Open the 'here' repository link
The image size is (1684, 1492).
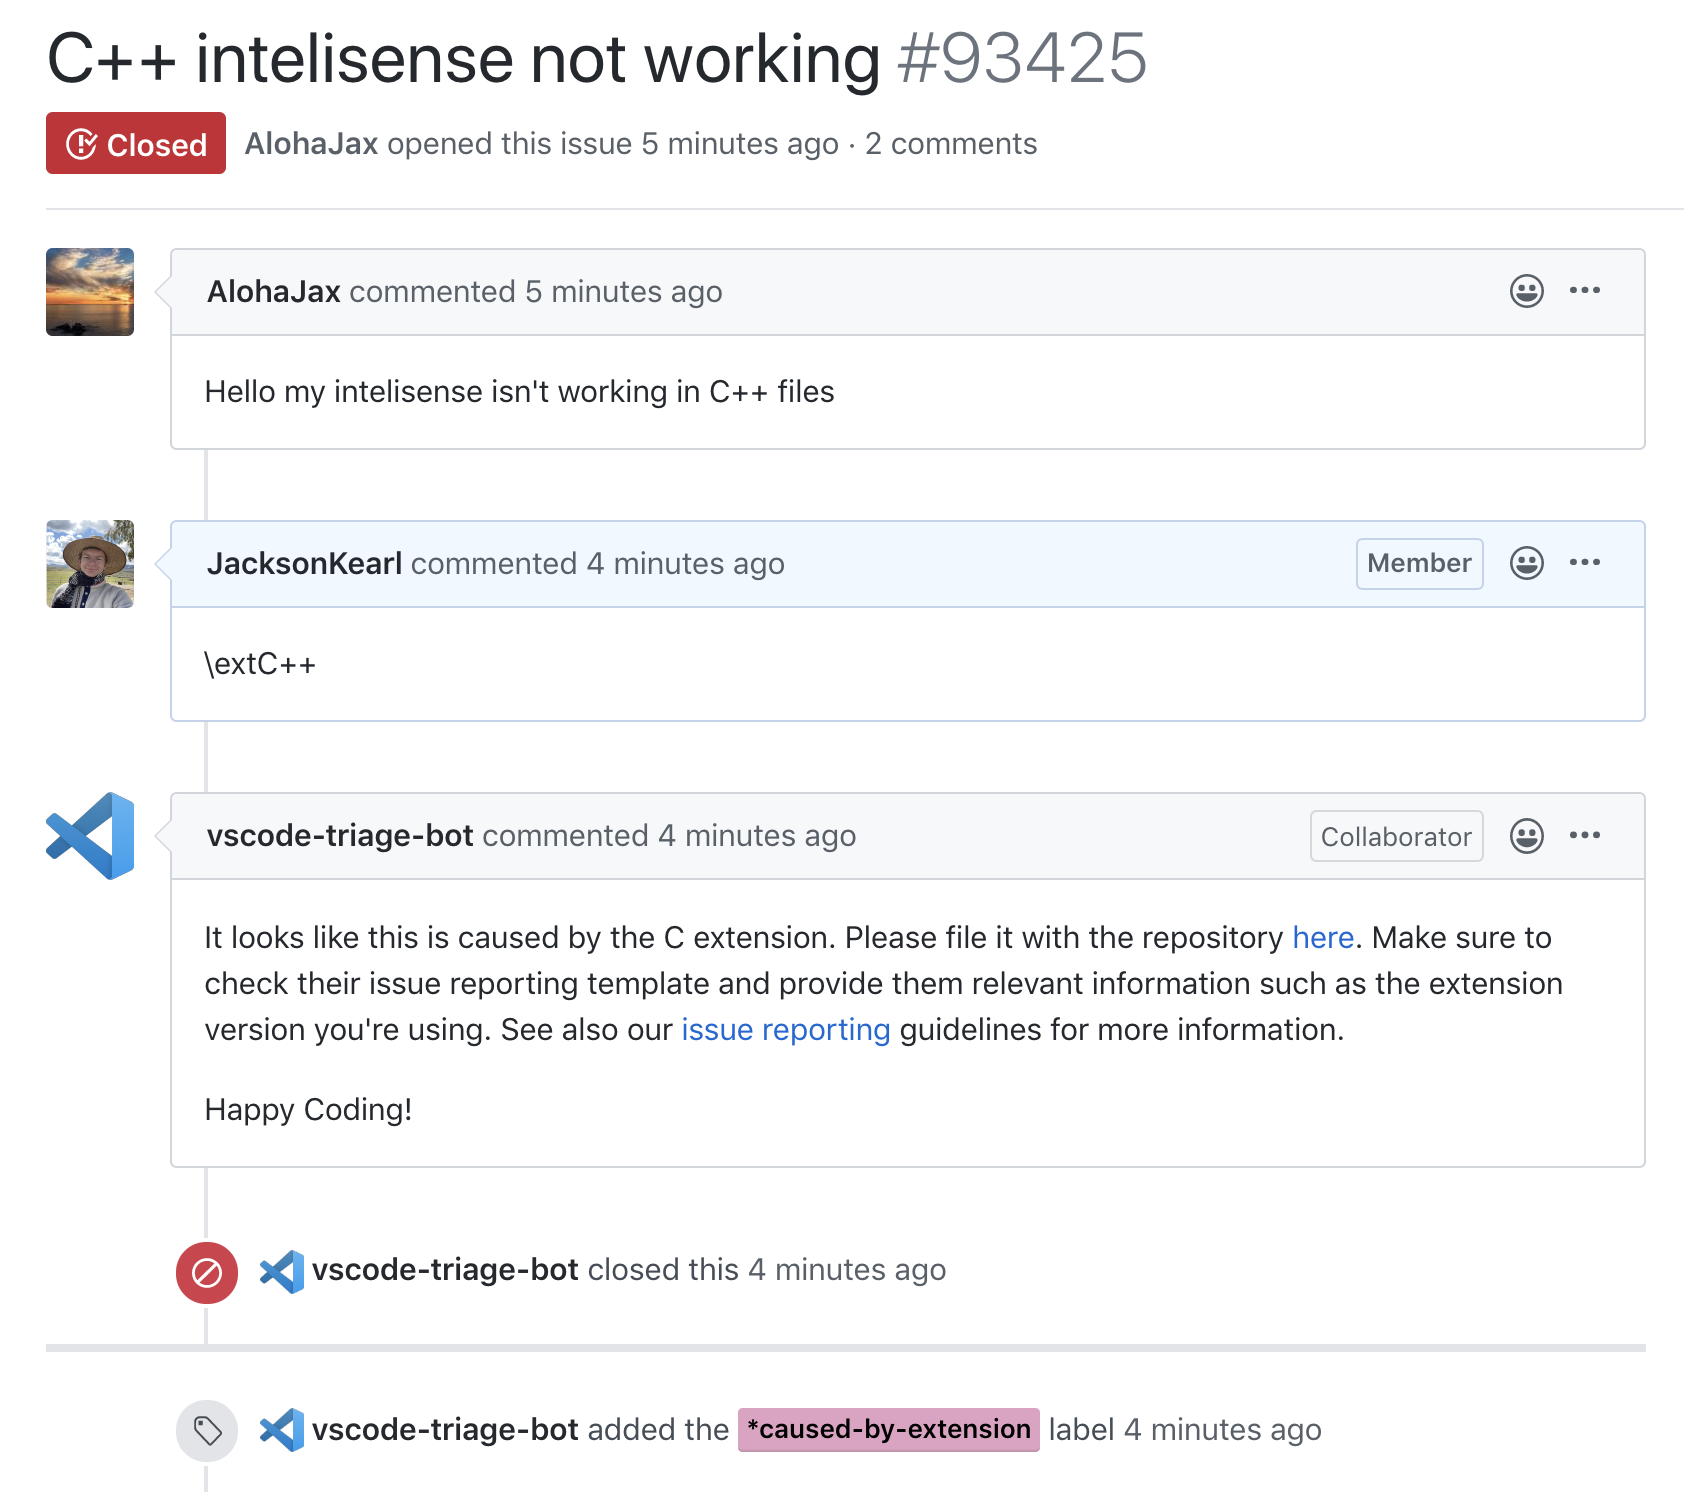coord(1322,937)
